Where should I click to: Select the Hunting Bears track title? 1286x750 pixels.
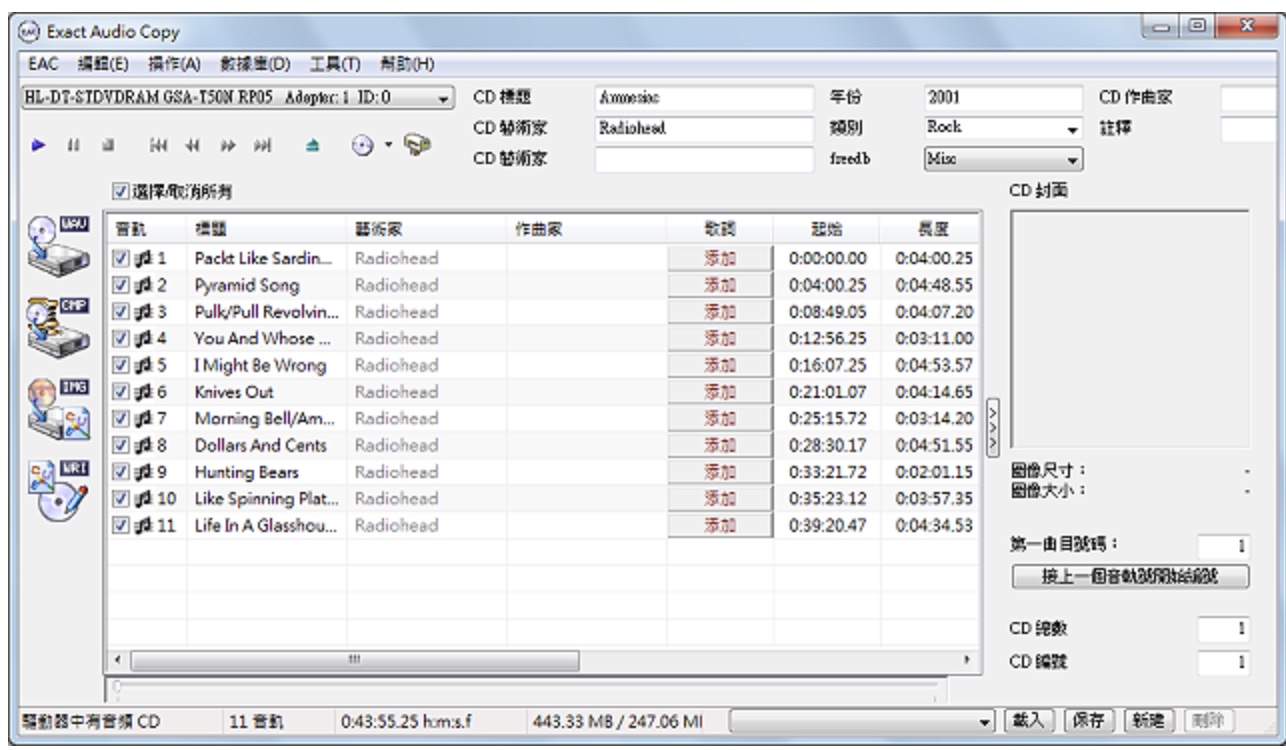click(x=240, y=473)
